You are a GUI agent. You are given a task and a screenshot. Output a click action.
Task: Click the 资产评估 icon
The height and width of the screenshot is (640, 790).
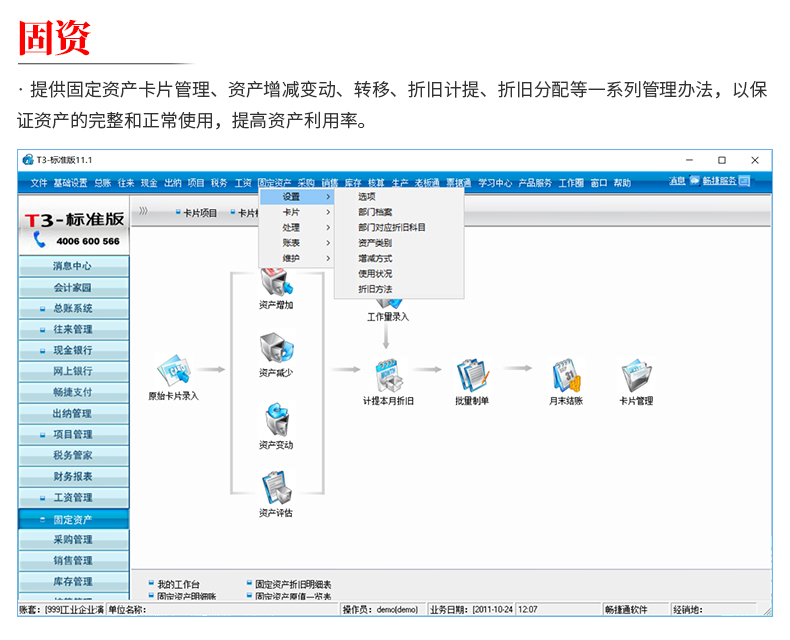276,488
